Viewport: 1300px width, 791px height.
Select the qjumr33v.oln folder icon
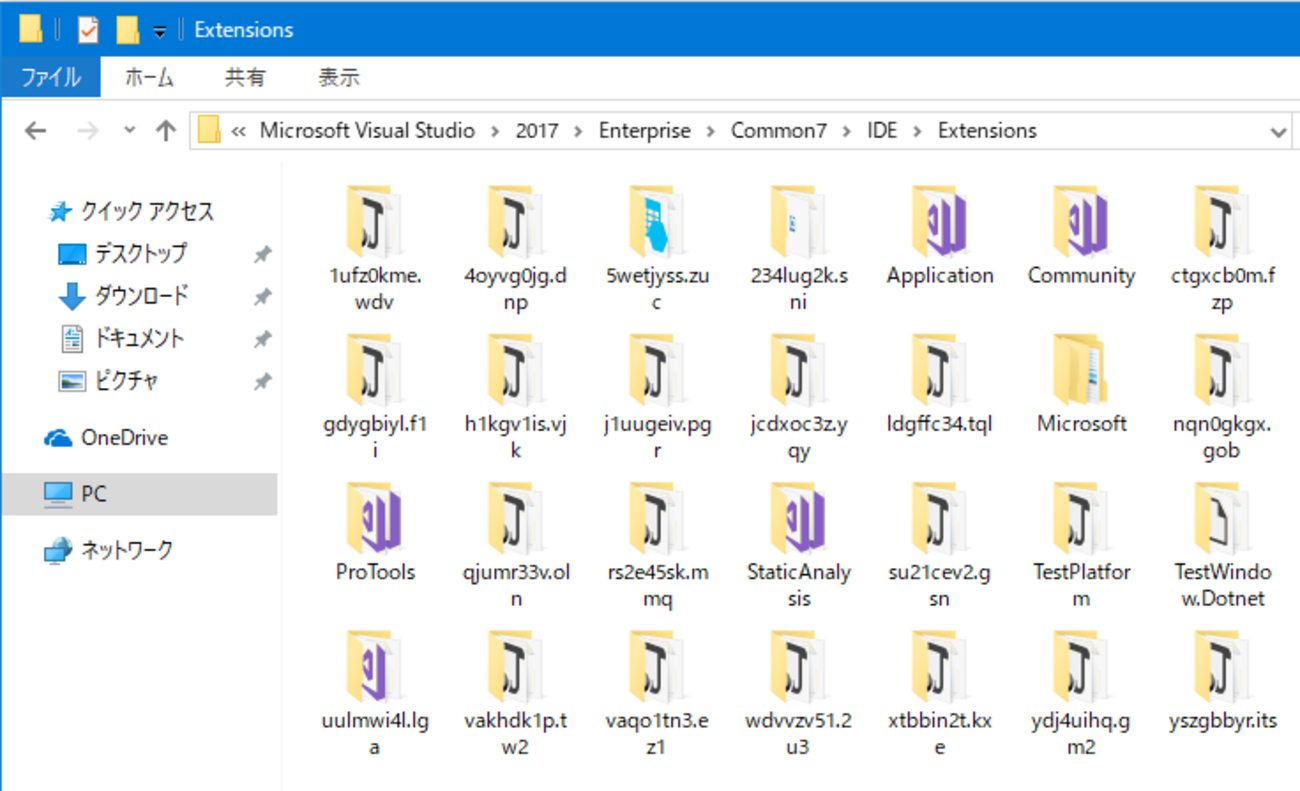coord(515,517)
